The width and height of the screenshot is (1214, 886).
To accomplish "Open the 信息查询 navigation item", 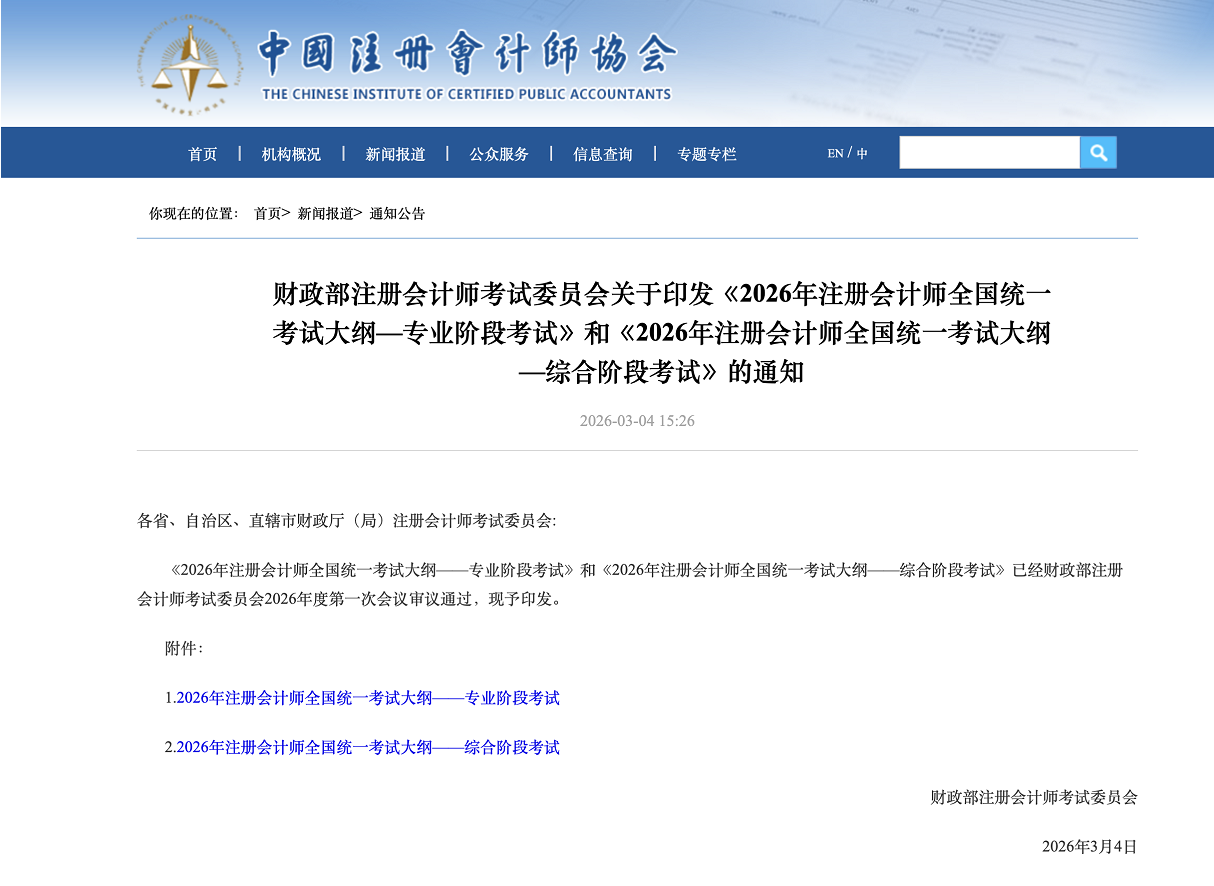I will [x=603, y=154].
